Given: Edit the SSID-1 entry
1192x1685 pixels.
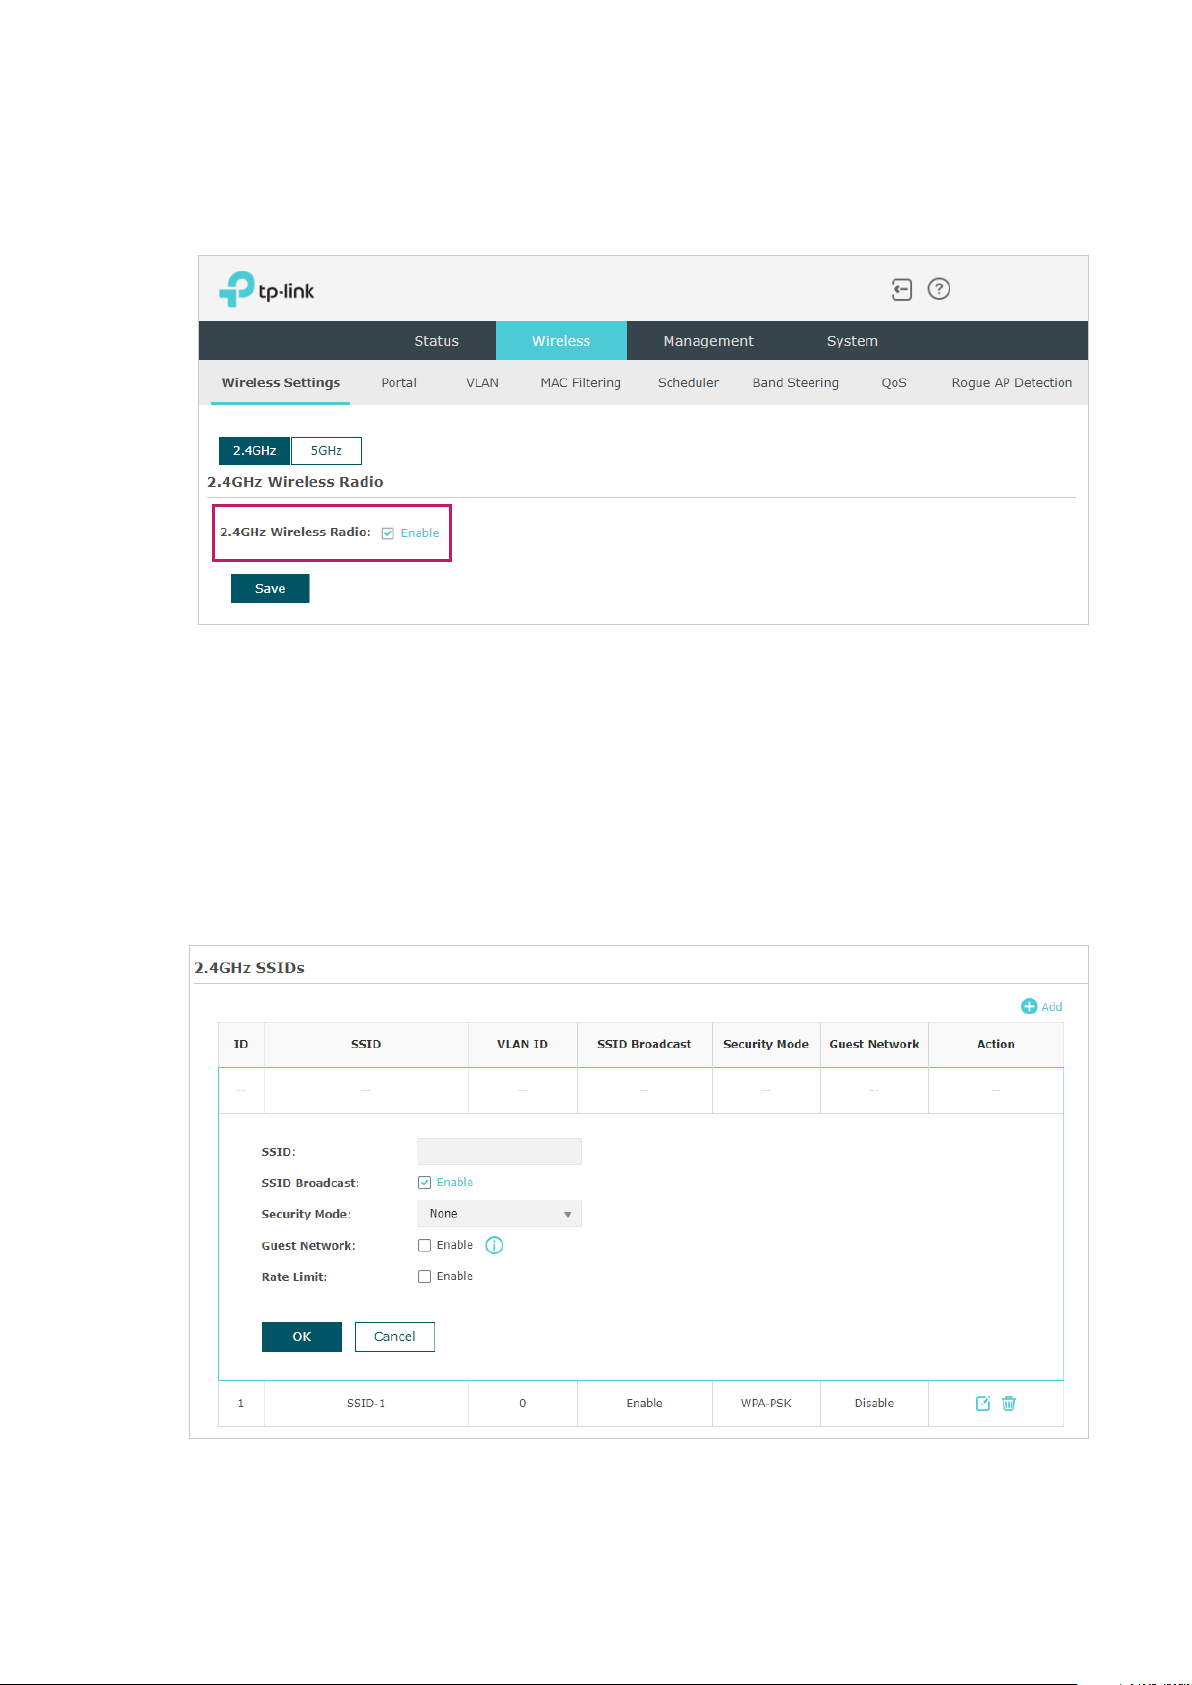Looking at the screenshot, I should [x=983, y=1403].
